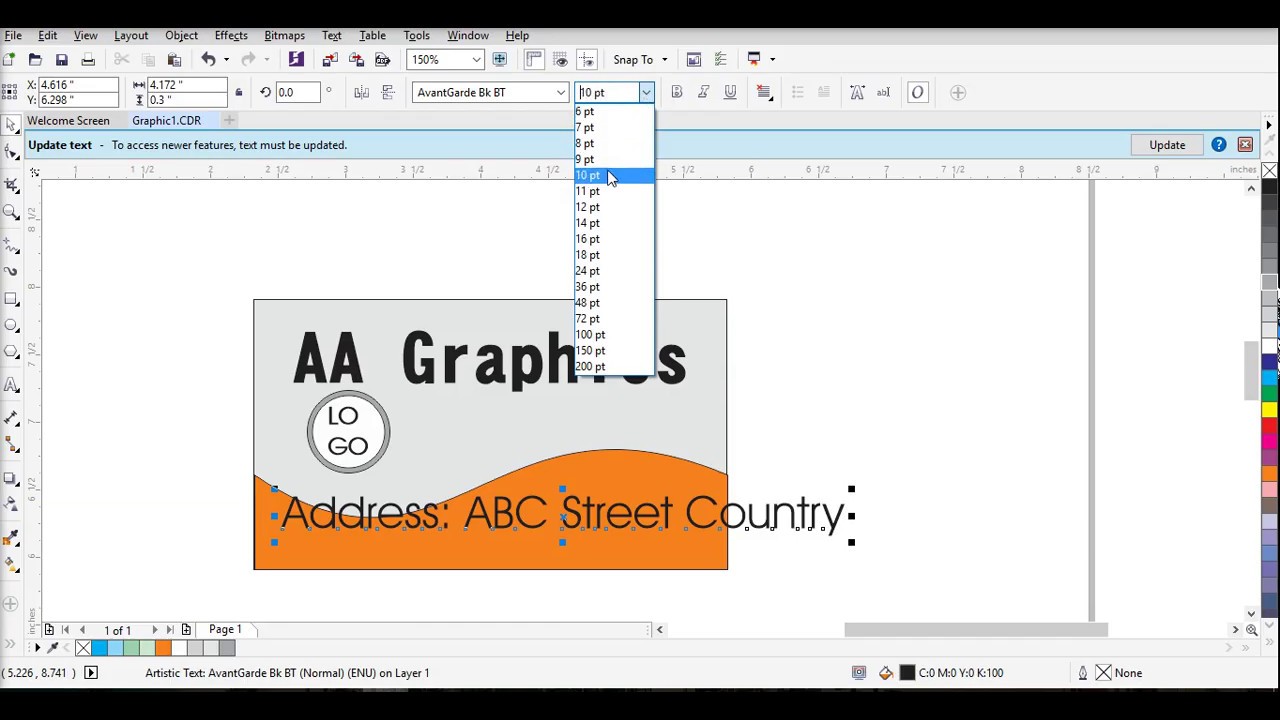This screenshot has width=1280, height=720.
Task: Click the orange document palette swatch
Action: (163, 648)
